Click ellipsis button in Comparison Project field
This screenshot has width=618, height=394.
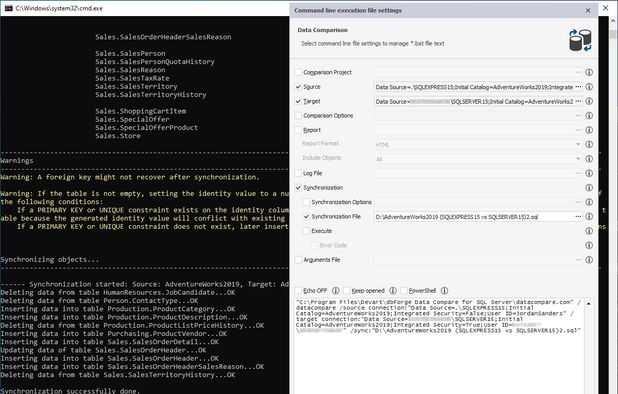[578, 72]
